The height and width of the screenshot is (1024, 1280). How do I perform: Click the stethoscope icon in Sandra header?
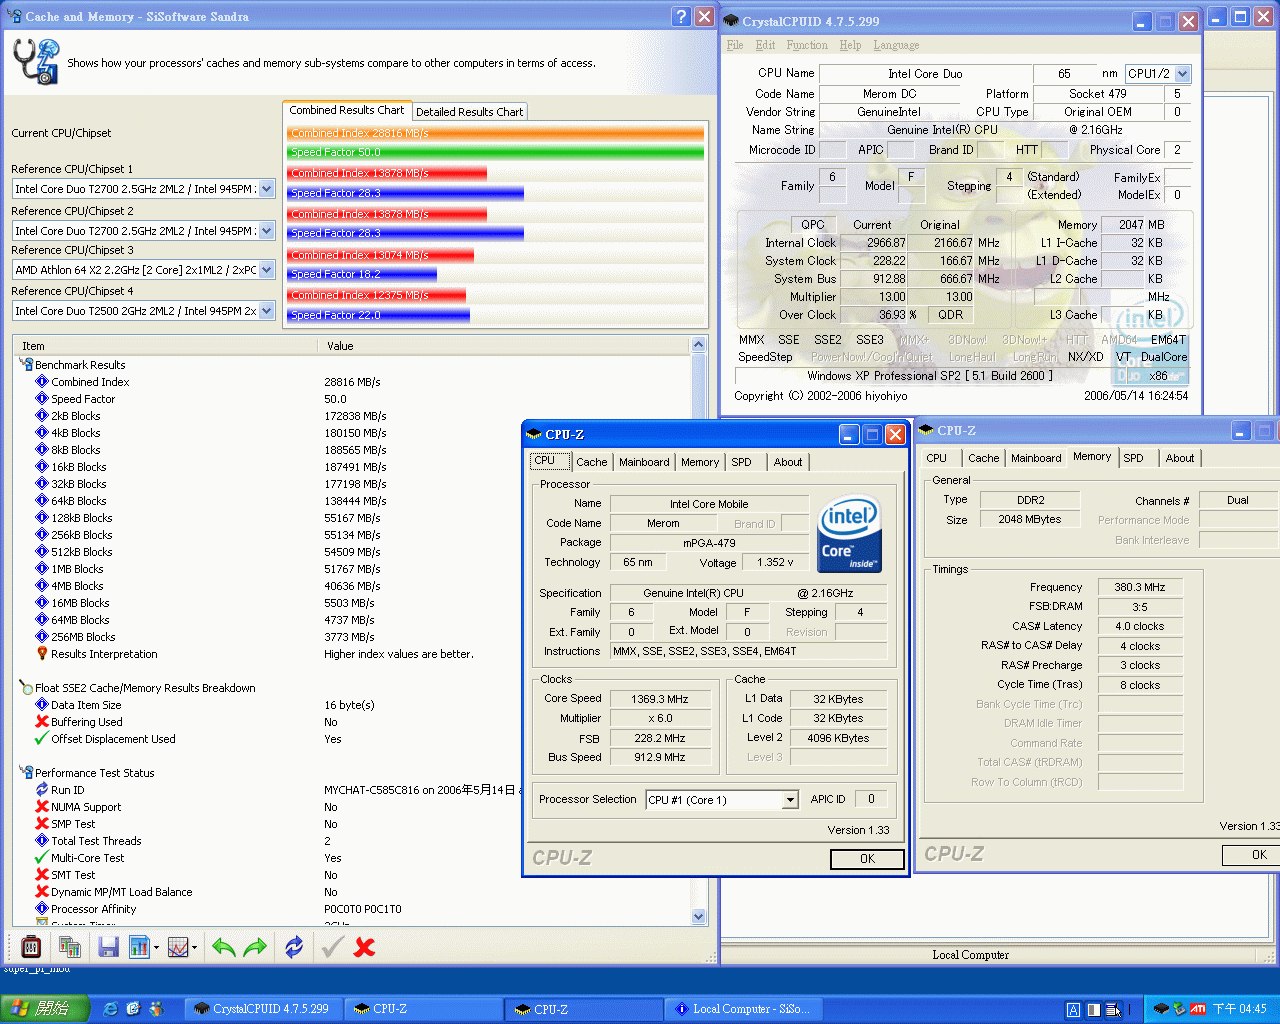[x=36, y=62]
